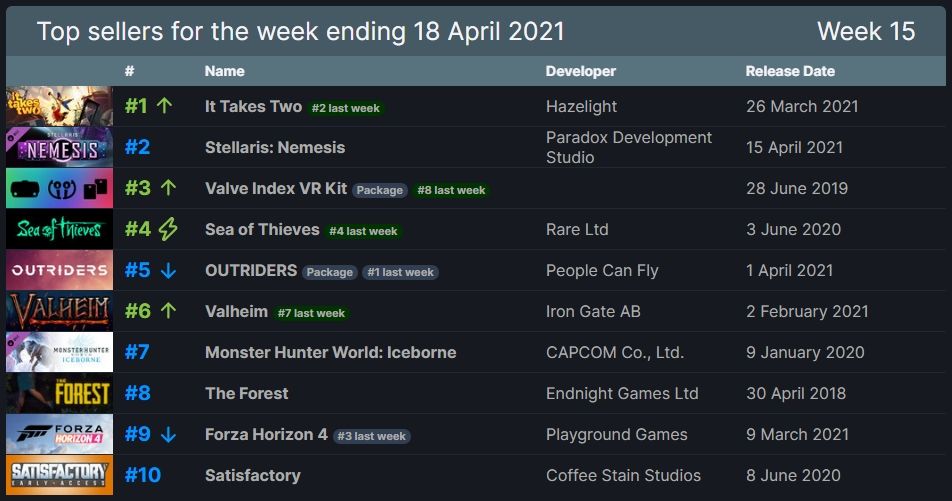Image resolution: width=952 pixels, height=501 pixels.
Task: Open Monster Hunter World: Iceborne link
Action: pos(330,352)
